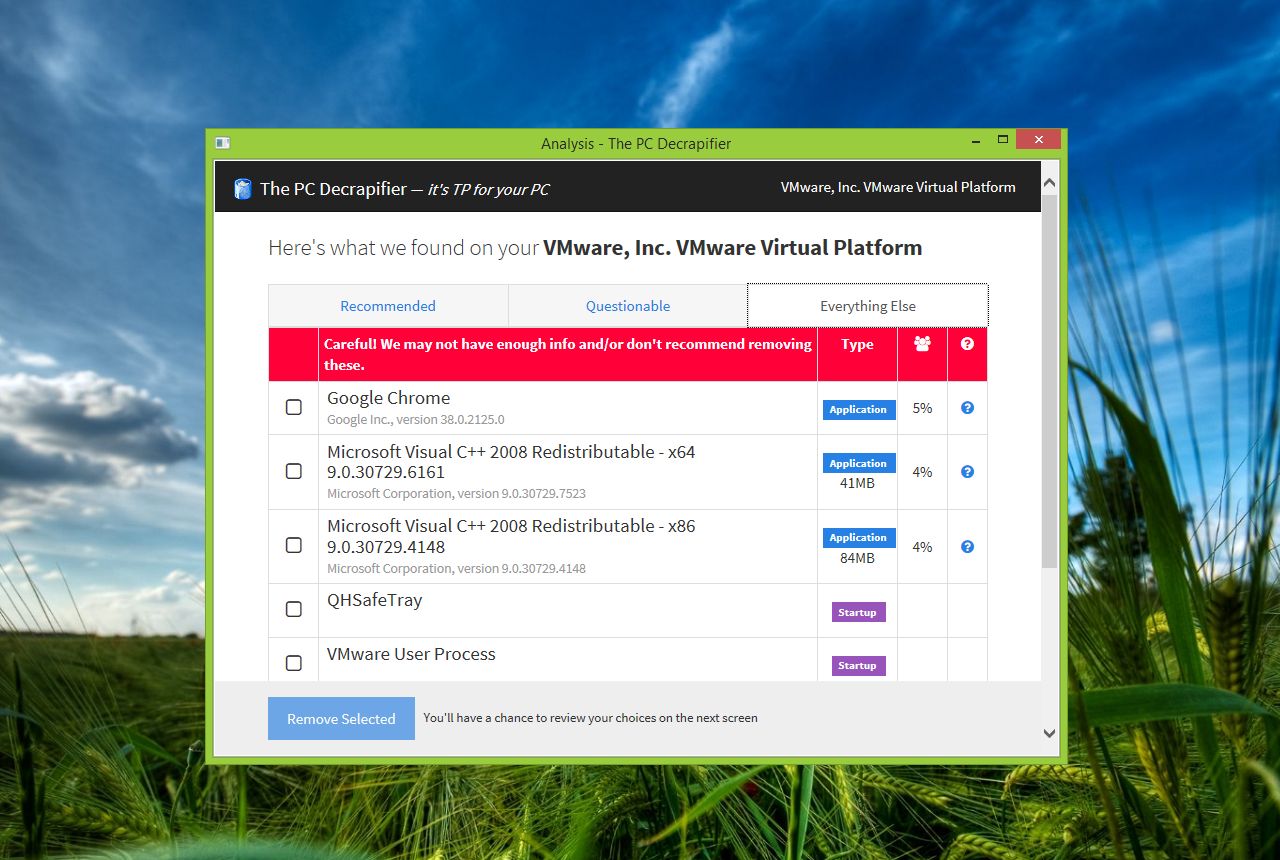The height and width of the screenshot is (860, 1280).
Task: Click Microsoft Visual C++ 2008 x86 entry name
Action: pyautogui.click(x=511, y=536)
